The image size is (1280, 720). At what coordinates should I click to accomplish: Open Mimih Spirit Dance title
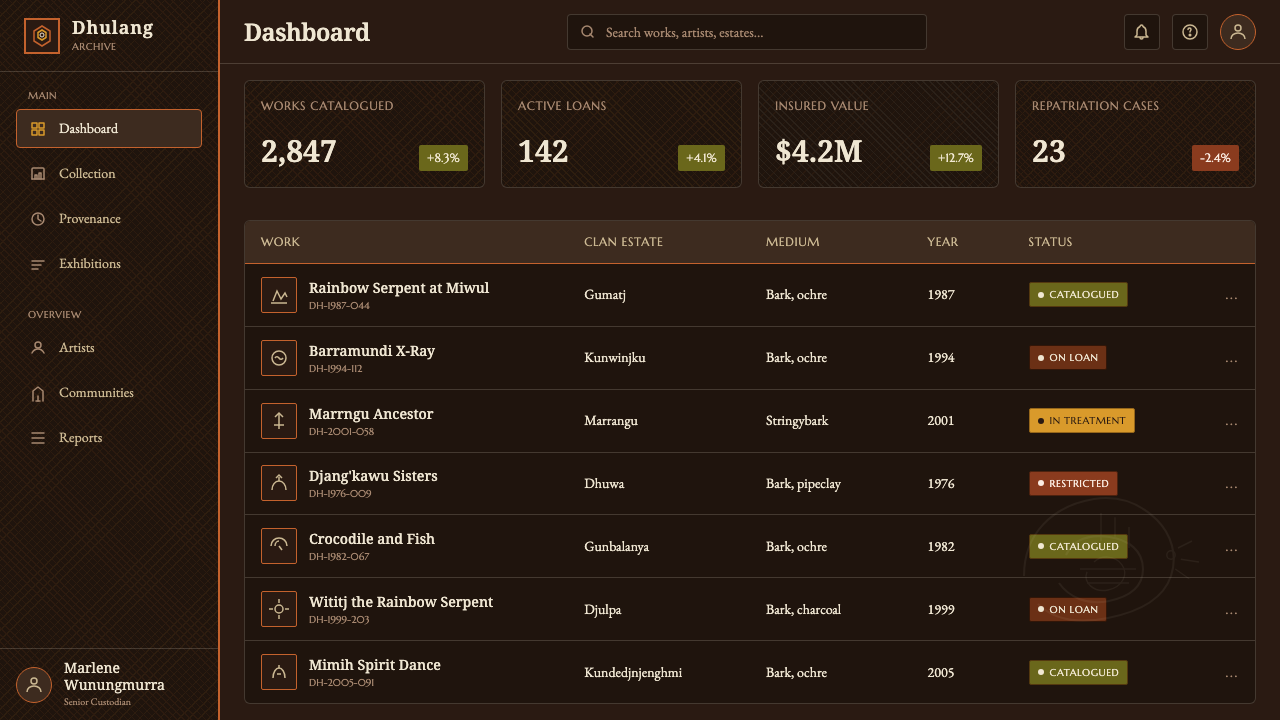click(x=375, y=665)
